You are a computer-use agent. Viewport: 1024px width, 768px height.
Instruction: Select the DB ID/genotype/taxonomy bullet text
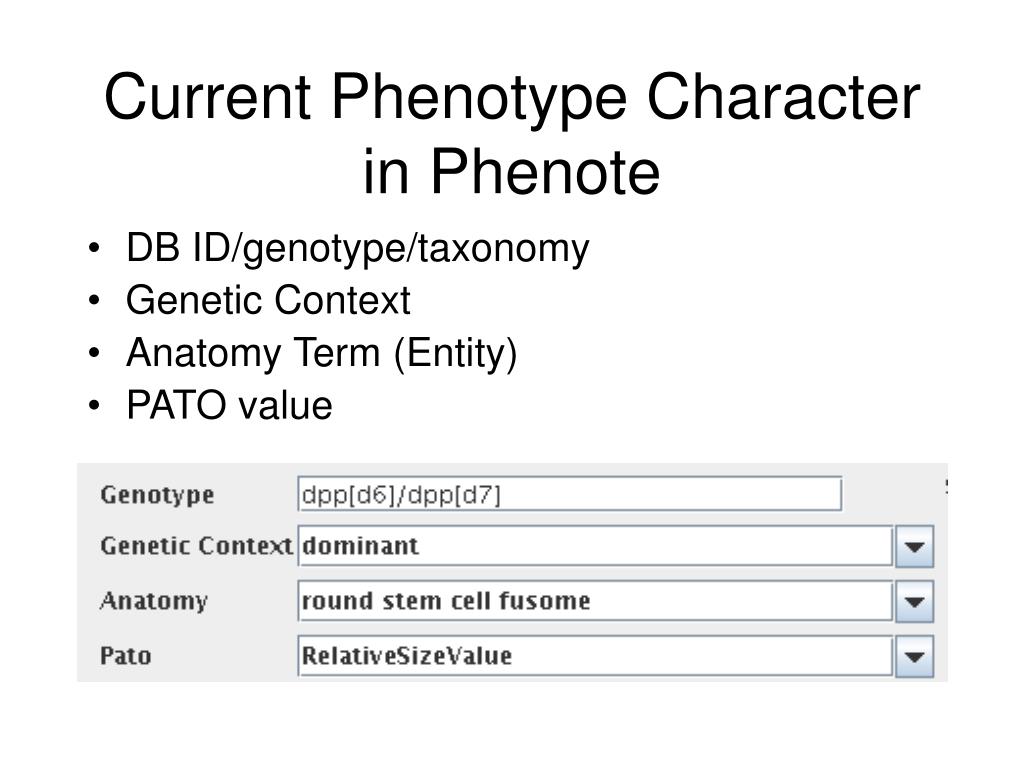click(358, 249)
